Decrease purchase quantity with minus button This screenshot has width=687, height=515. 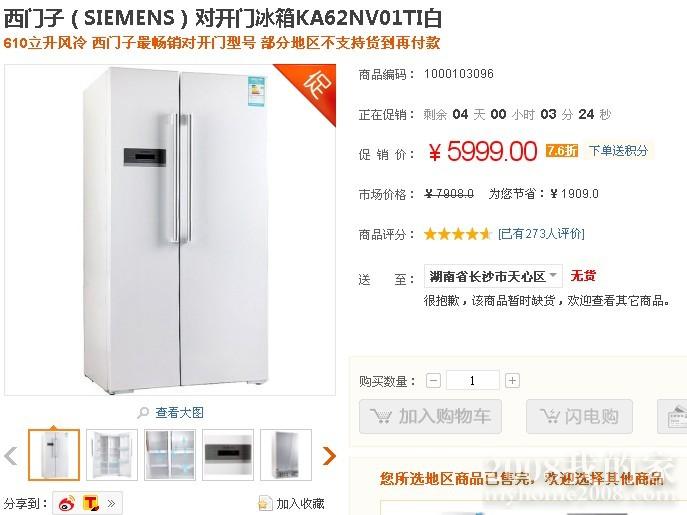pos(433,380)
